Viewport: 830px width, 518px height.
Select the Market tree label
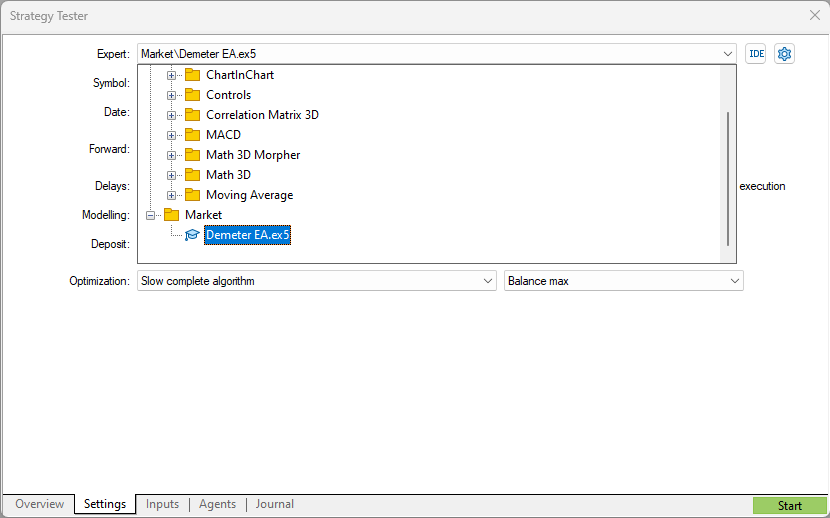[x=204, y=215]
